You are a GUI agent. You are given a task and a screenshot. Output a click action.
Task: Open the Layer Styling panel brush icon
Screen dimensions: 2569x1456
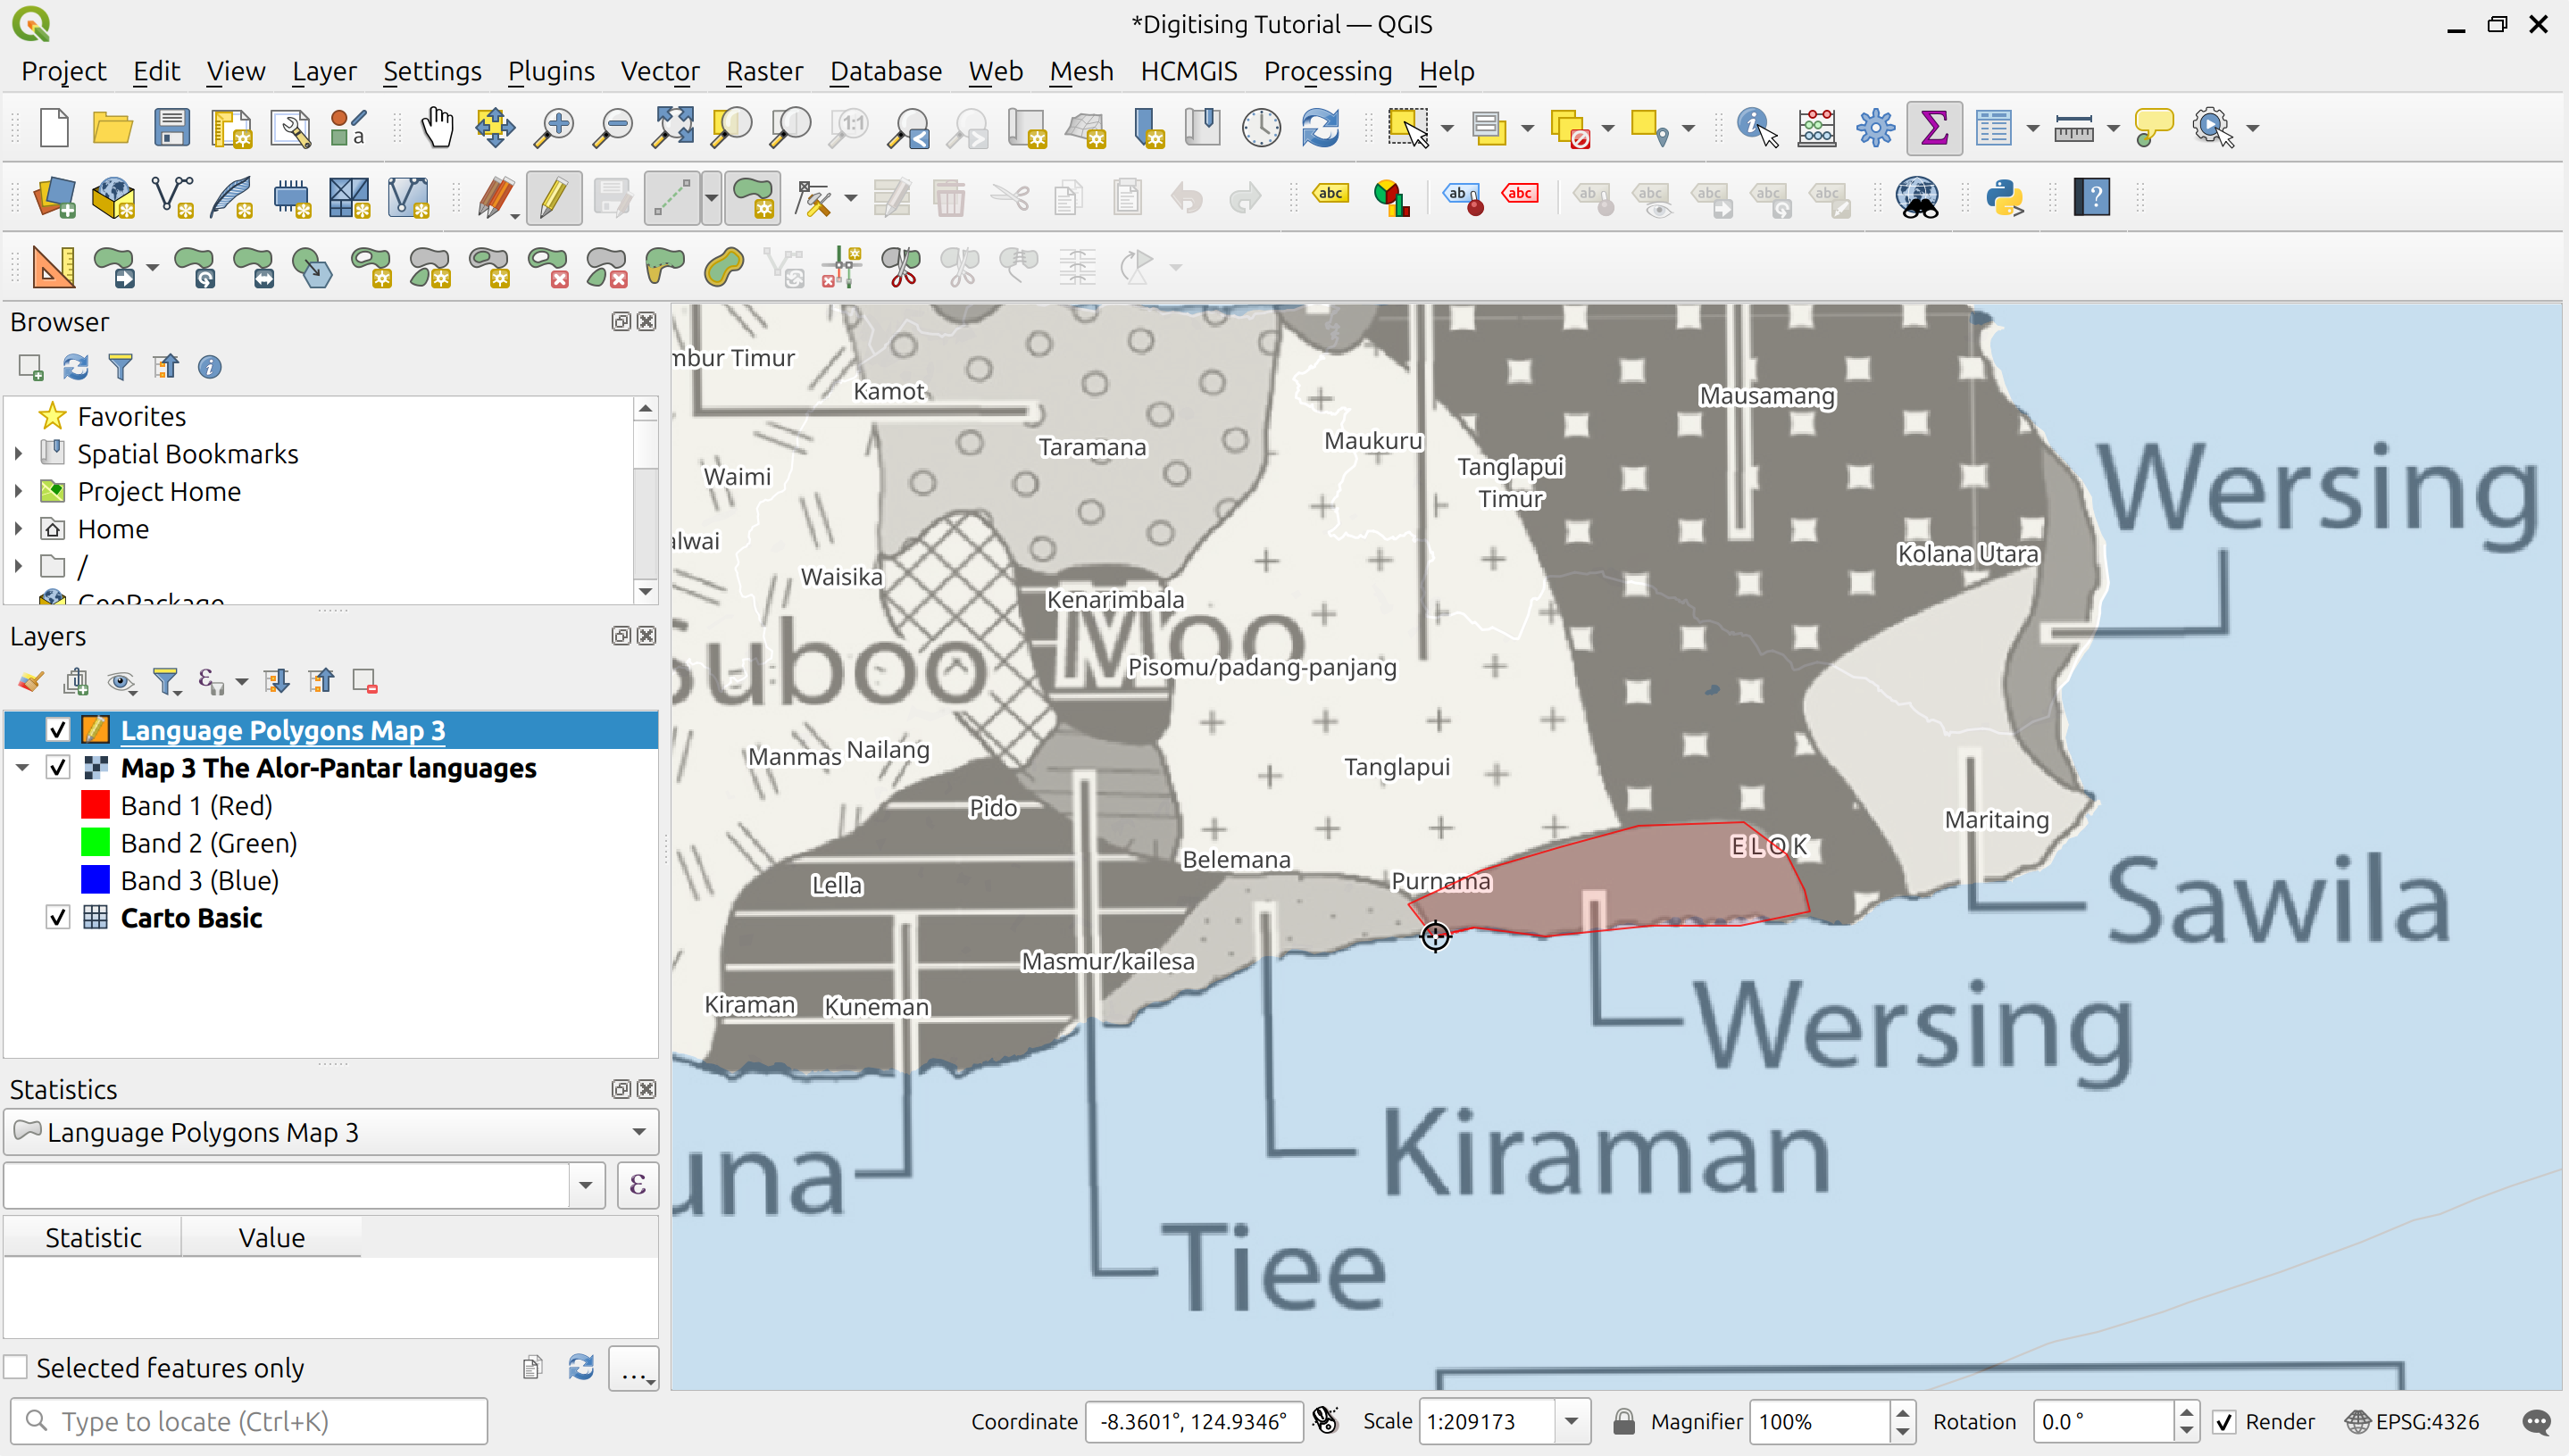pyautogui.click(x=29, y=681)
